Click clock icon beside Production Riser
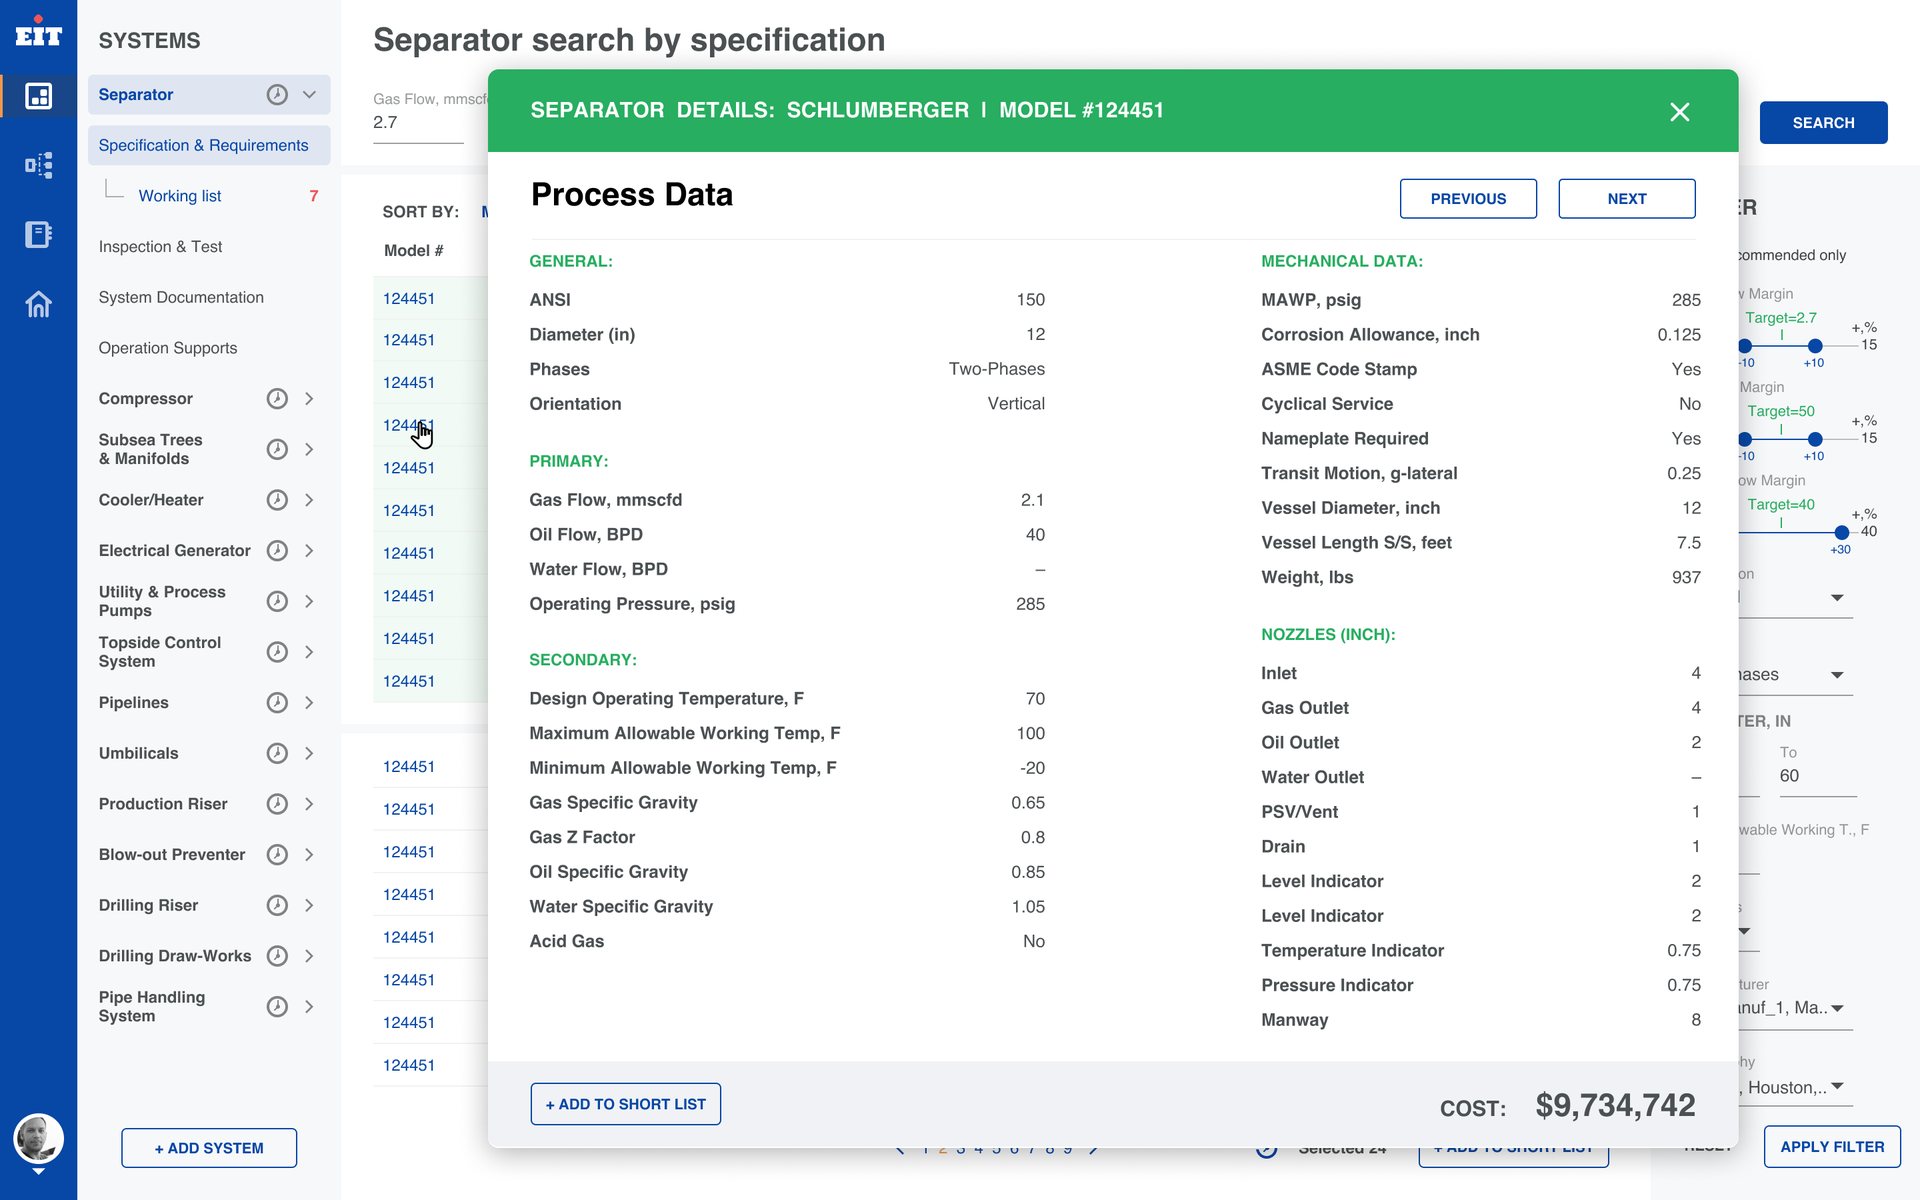Viewport: 1920px width, 1200px height. 277,804
